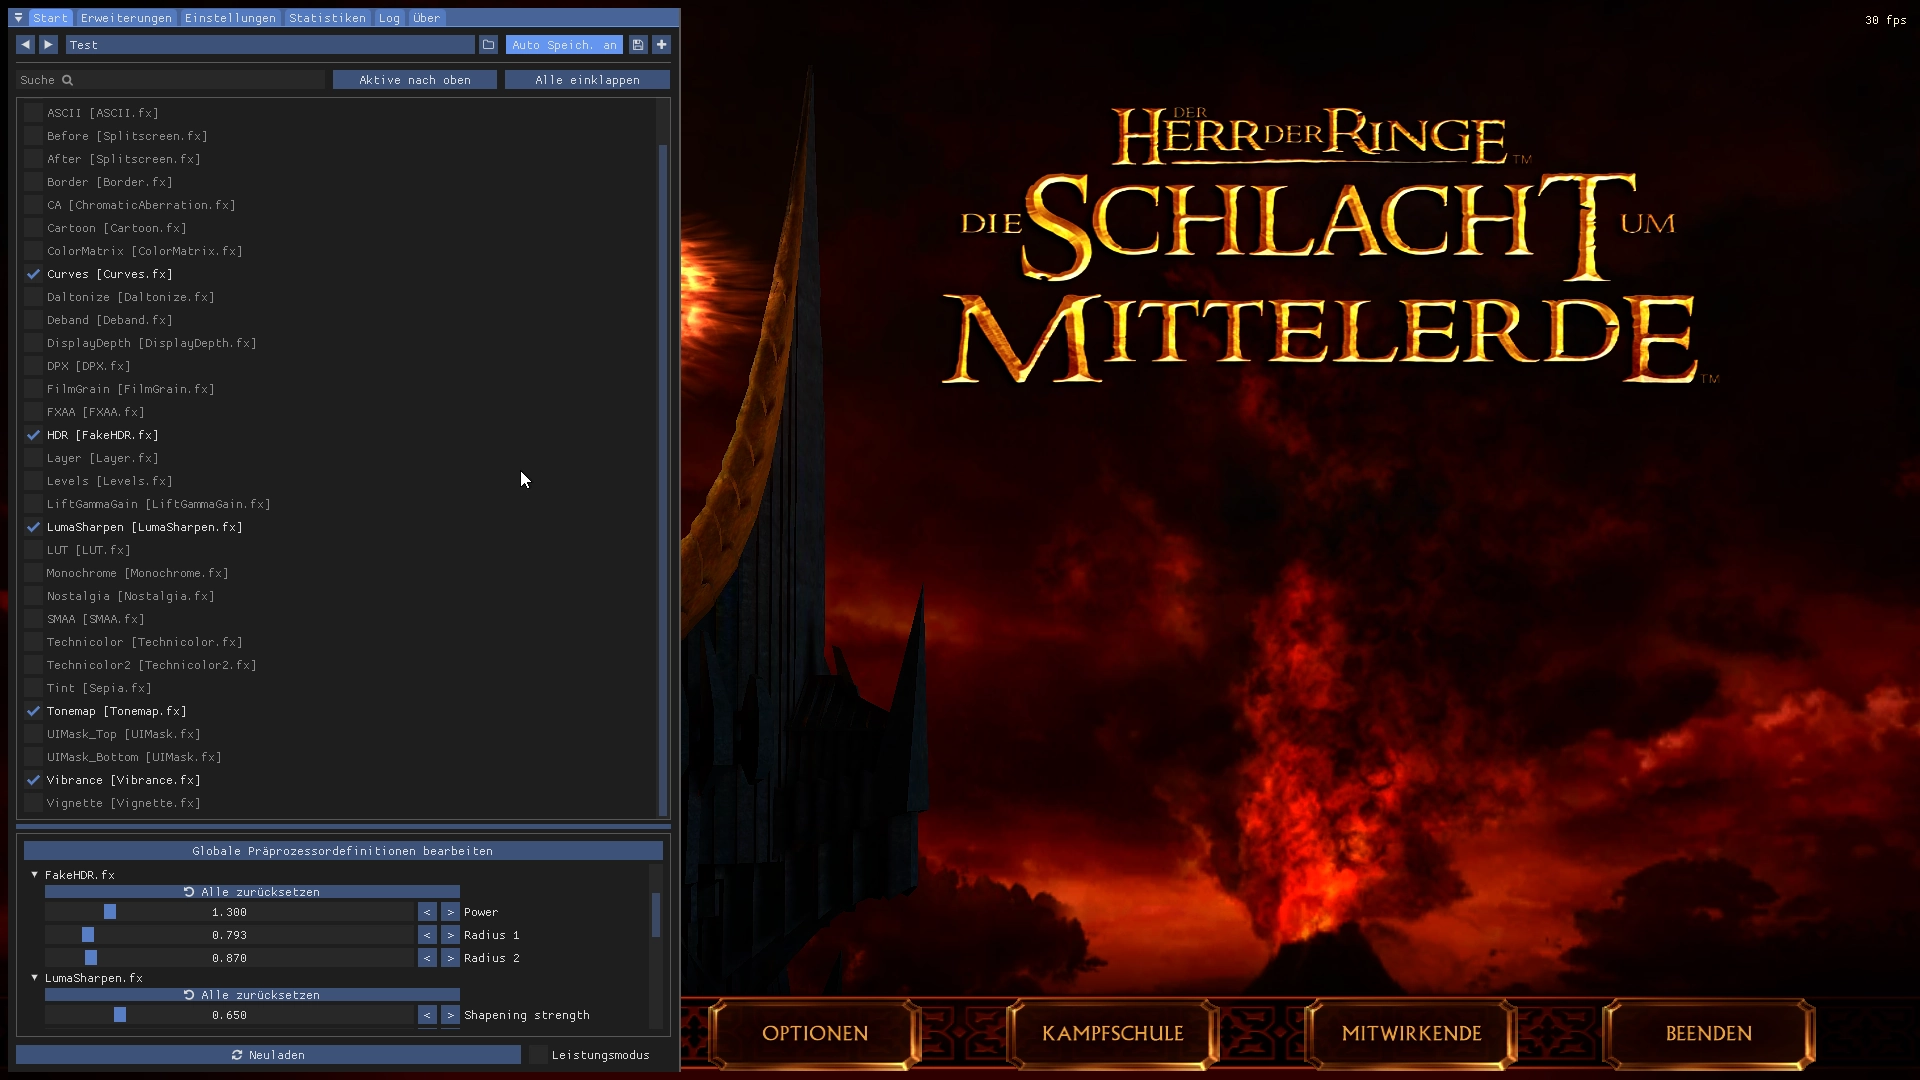Viewport: 1920px width, 1080px height.
Task: Collapse the FakeHDR.fx settings section
Action: click(35, 875)
